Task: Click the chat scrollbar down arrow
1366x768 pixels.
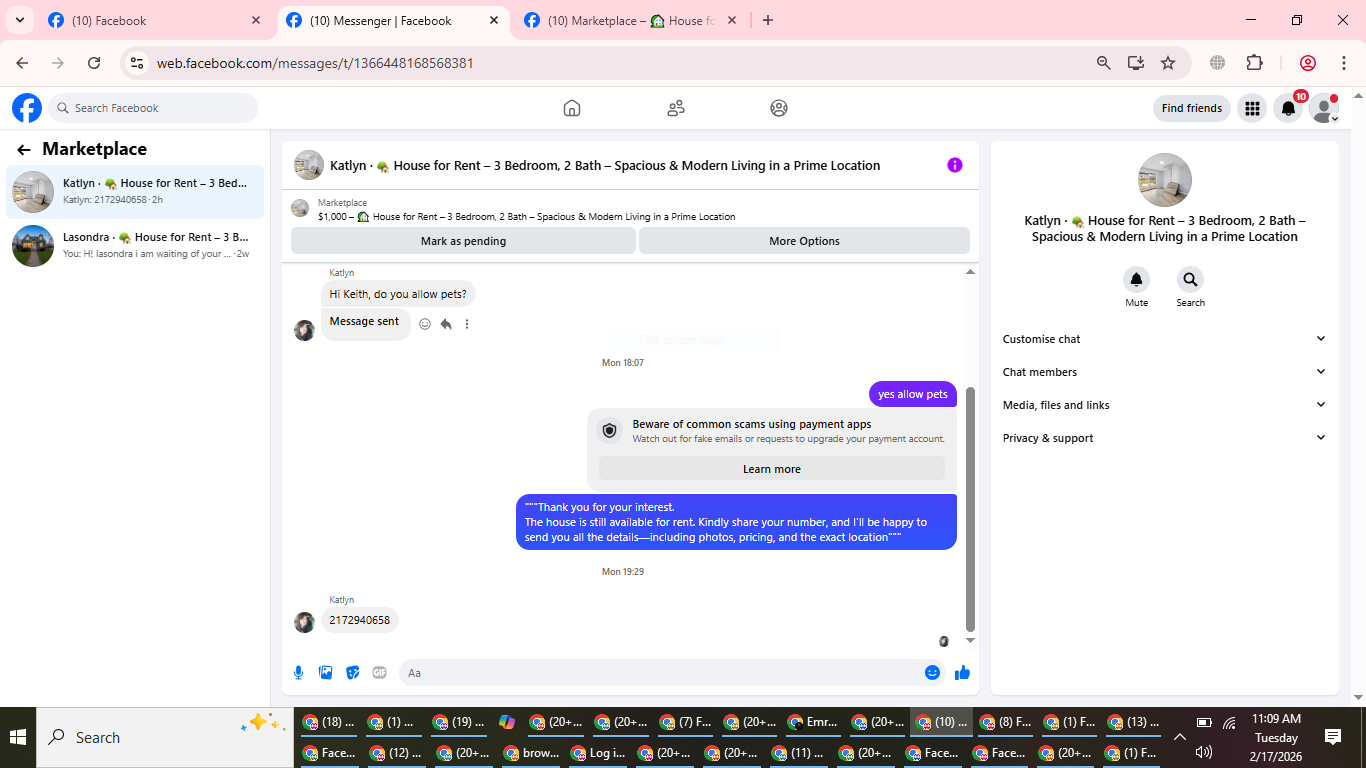Action: pyautogui.click(x=970, y=640)
